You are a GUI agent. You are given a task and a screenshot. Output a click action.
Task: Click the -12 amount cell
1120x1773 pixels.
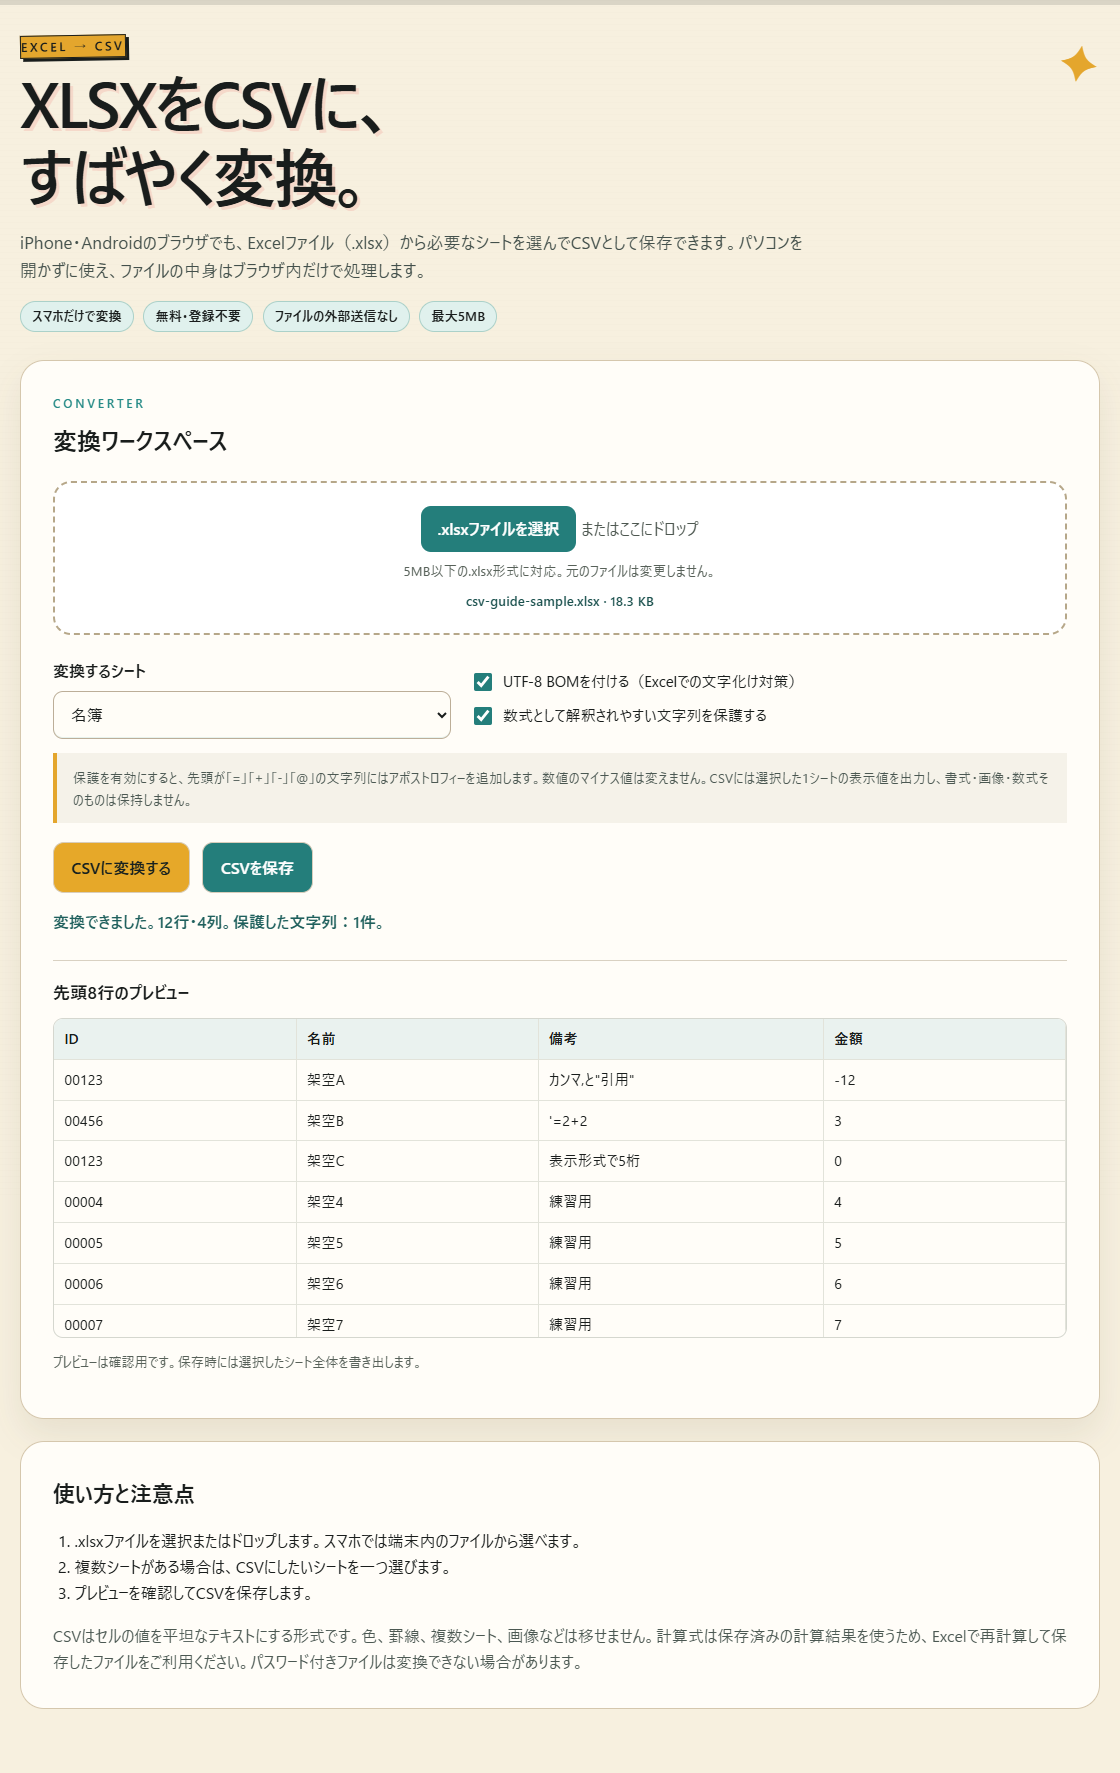click(944, 1080)
